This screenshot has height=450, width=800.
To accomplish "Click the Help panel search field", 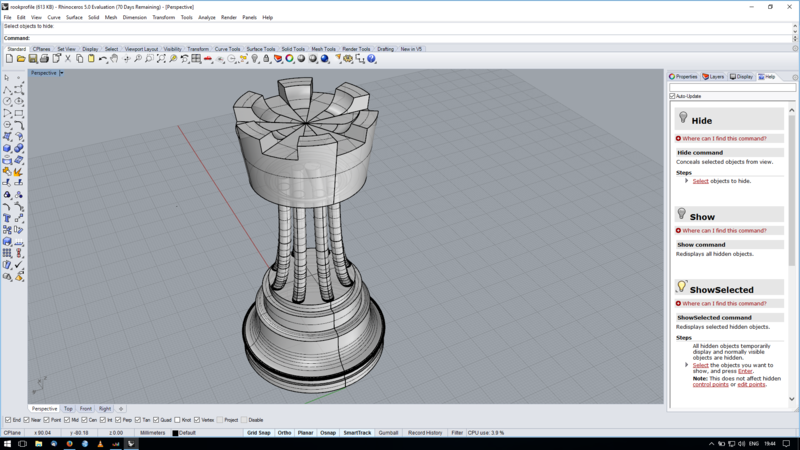I will (x=732, y=88).
